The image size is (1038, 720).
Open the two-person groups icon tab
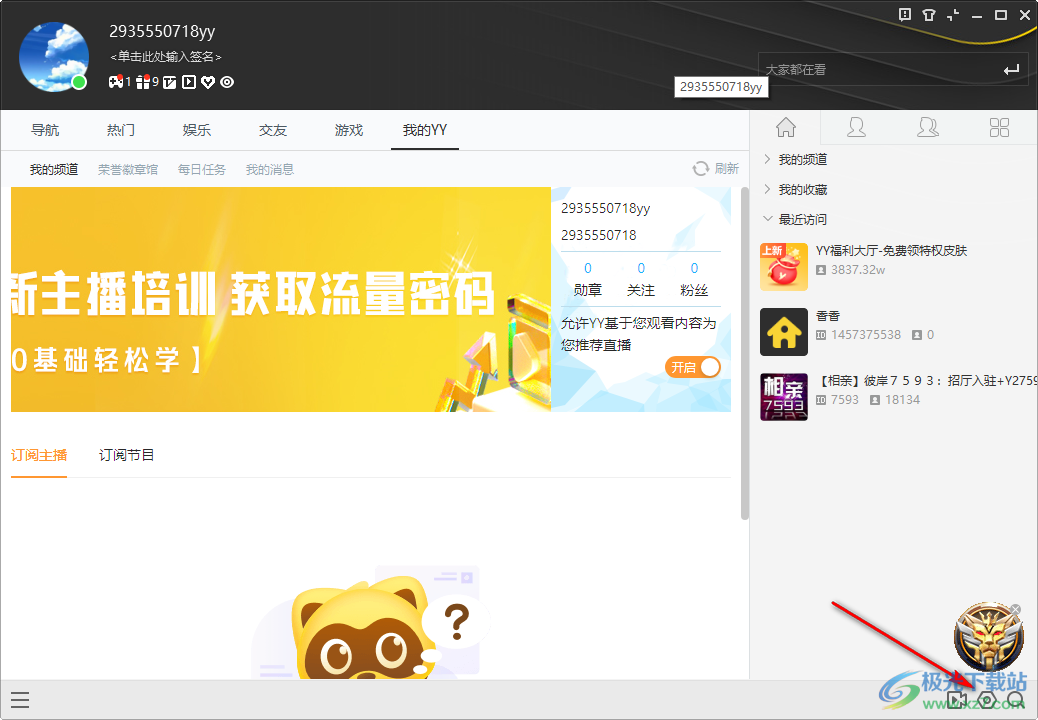[928, 127]
